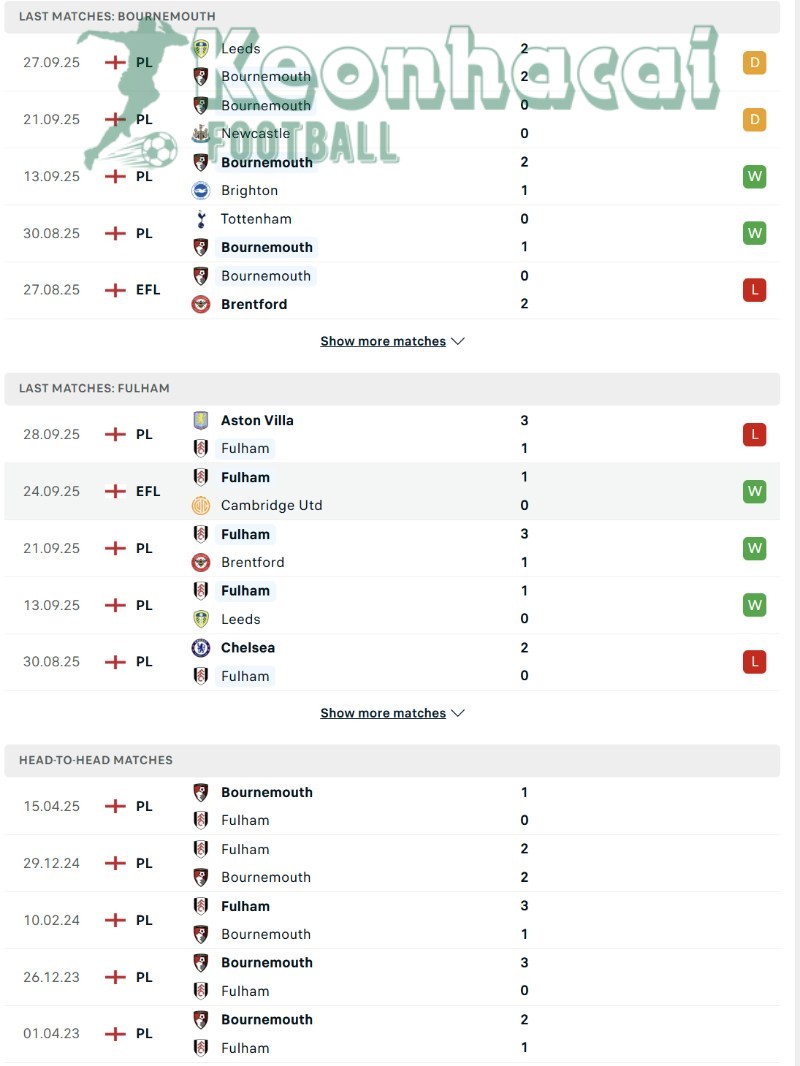Click the red L badge for Bournemouth vs Brentford
800x1066 pixels.
[x=754, y=290]
